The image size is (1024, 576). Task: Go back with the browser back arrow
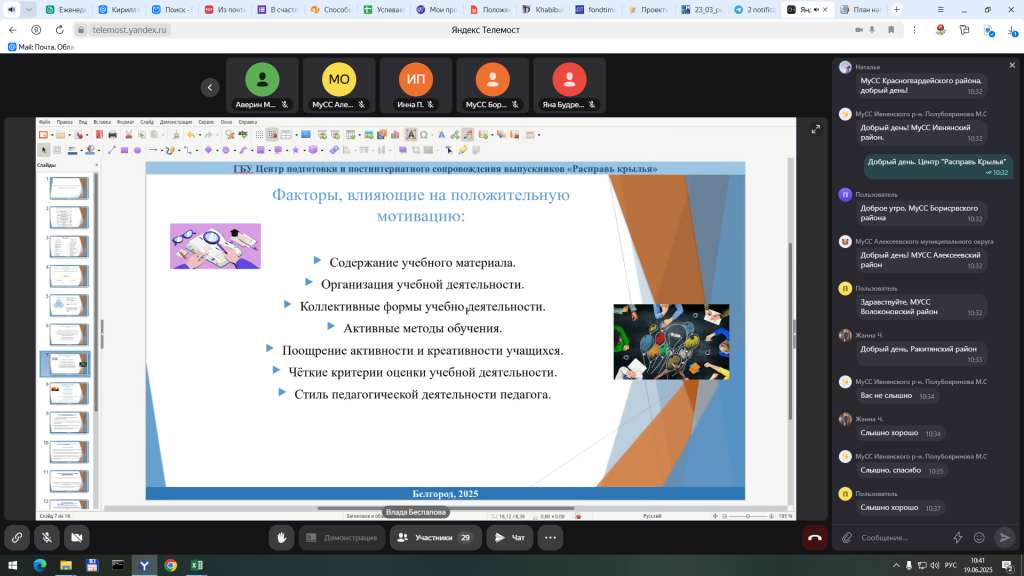(12, 30)
